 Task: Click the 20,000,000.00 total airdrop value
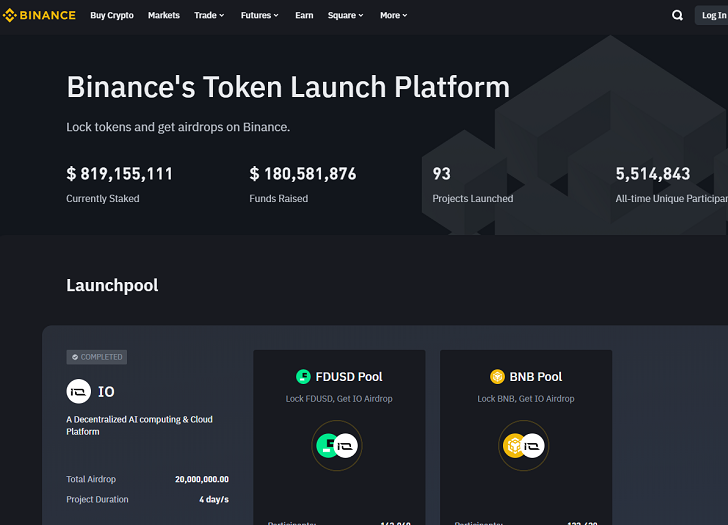tap(202, 479)
